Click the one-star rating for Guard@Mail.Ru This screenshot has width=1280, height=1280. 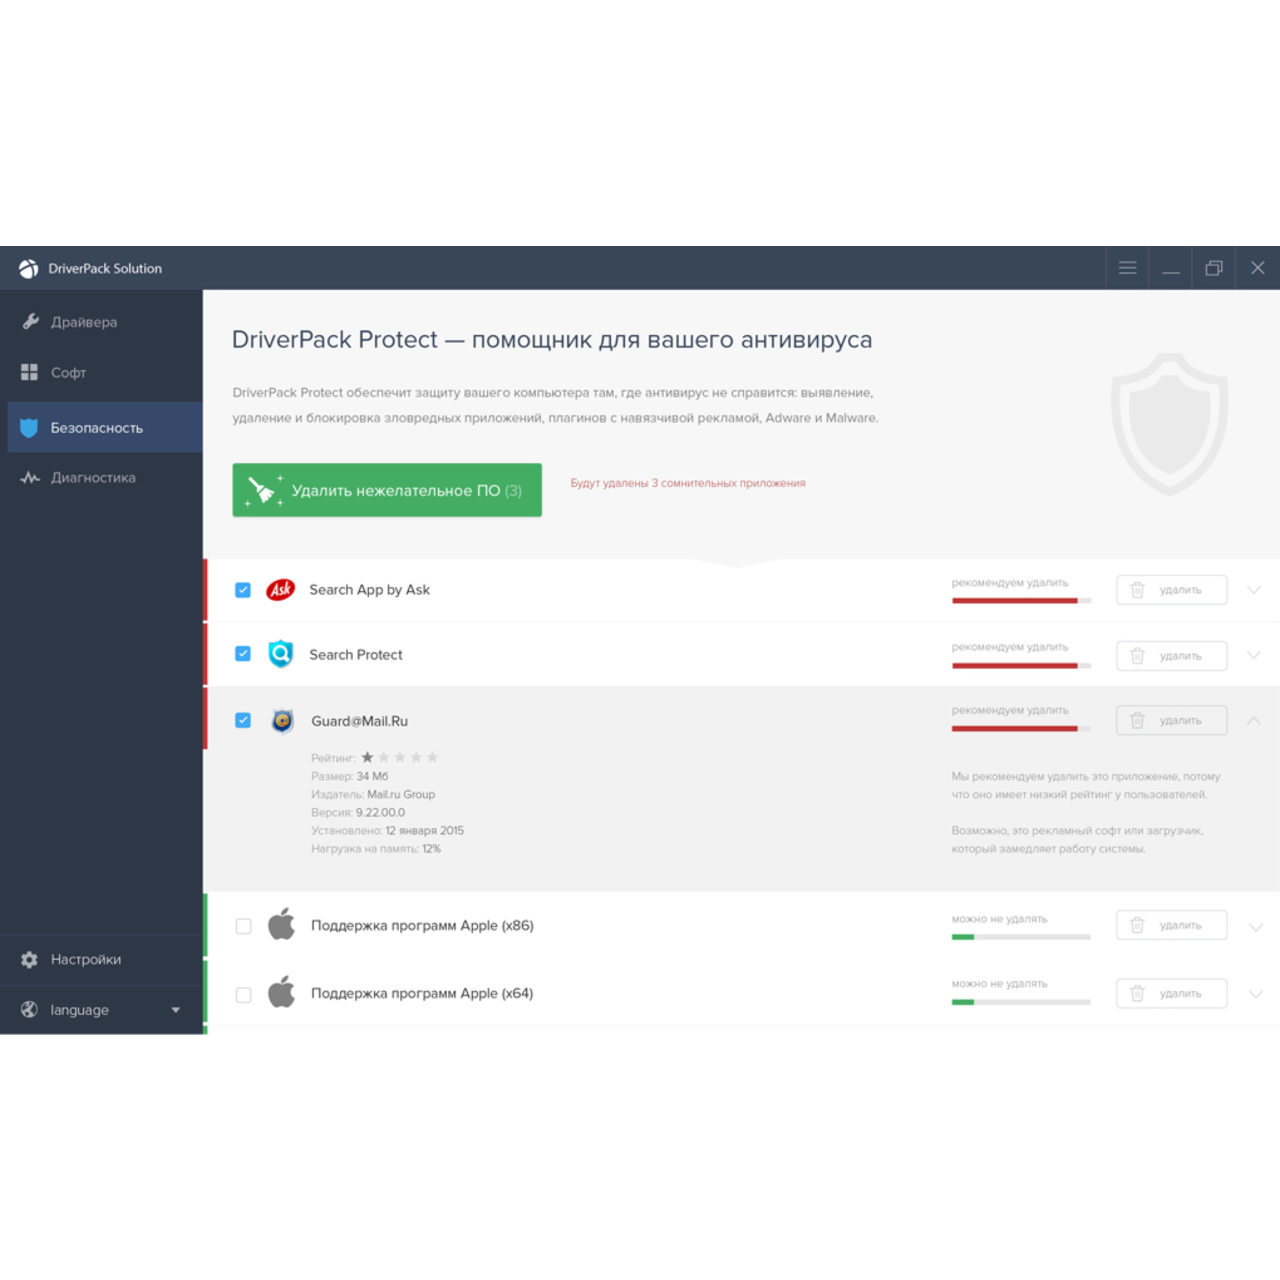coord(368,757)
